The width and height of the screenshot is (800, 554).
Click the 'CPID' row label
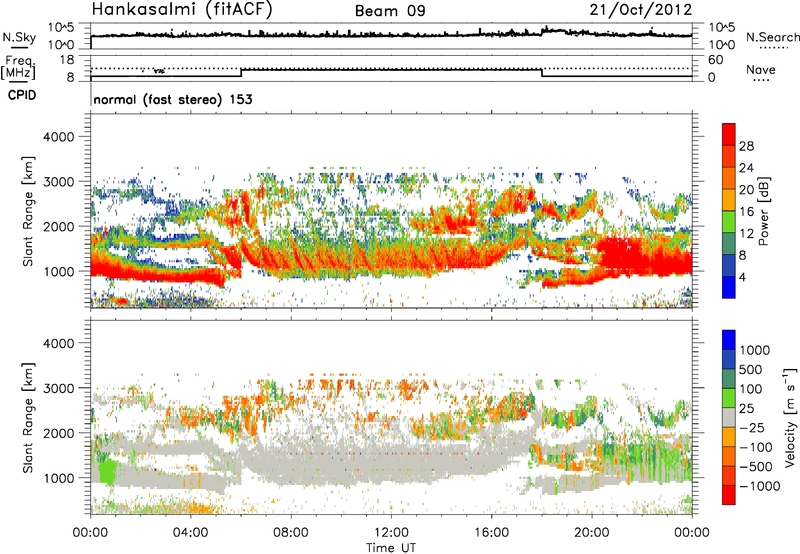coord(22,95)
